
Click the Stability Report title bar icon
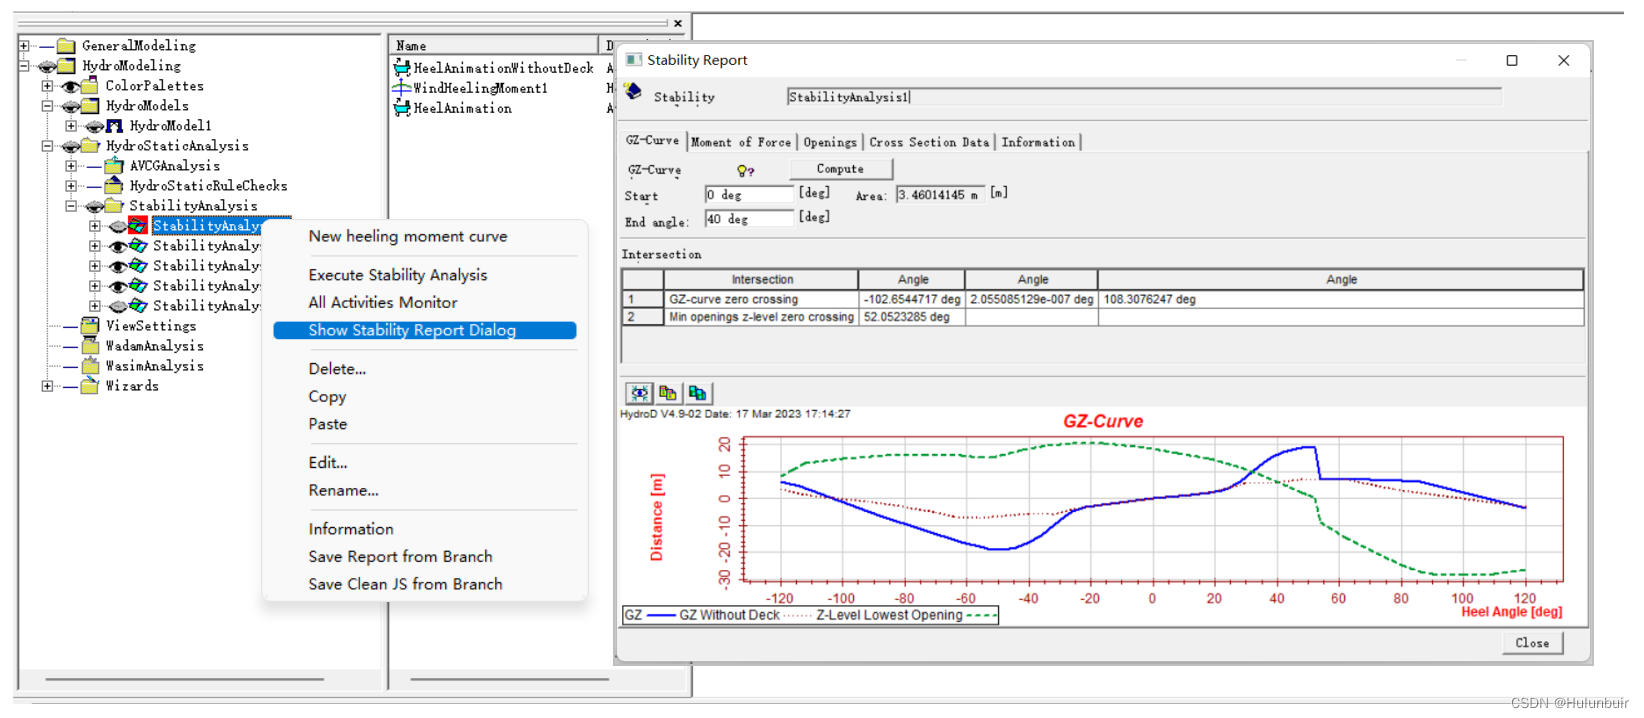[x=633, y=60]
